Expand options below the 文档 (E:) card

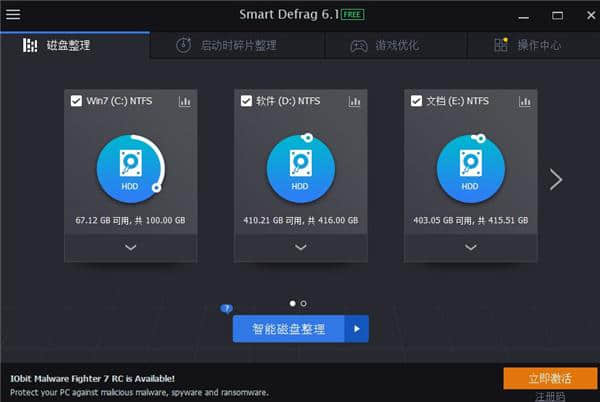pos(470,248)
